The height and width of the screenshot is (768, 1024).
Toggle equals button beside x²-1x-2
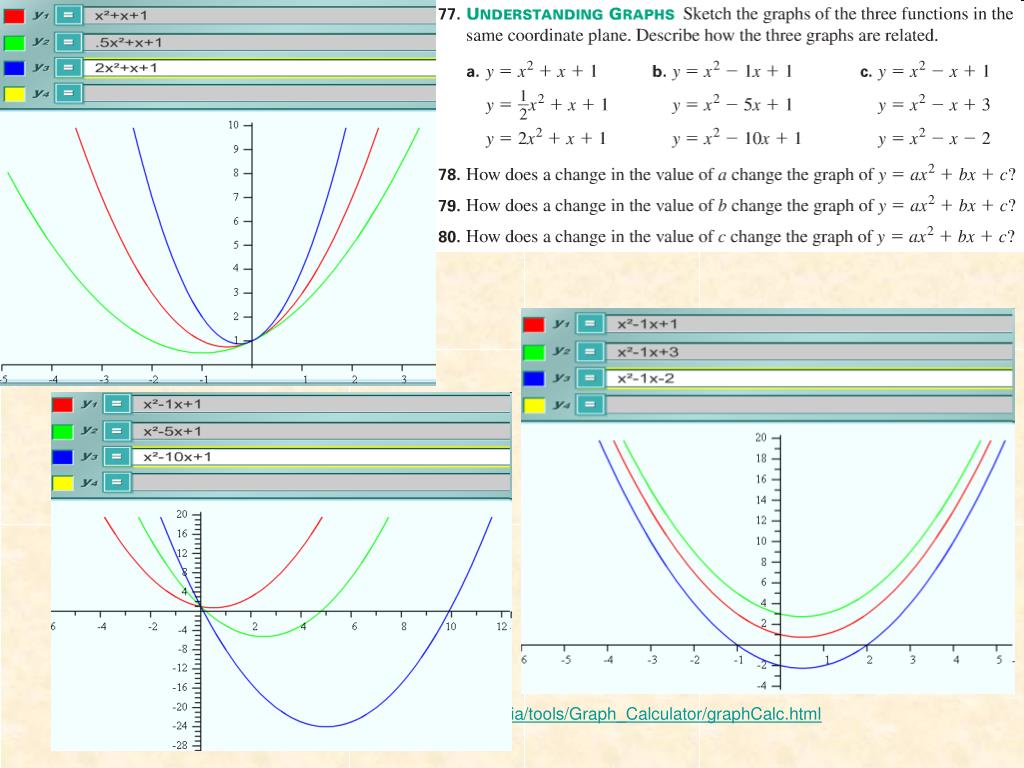pyautogui.click(x=590, y=378)
